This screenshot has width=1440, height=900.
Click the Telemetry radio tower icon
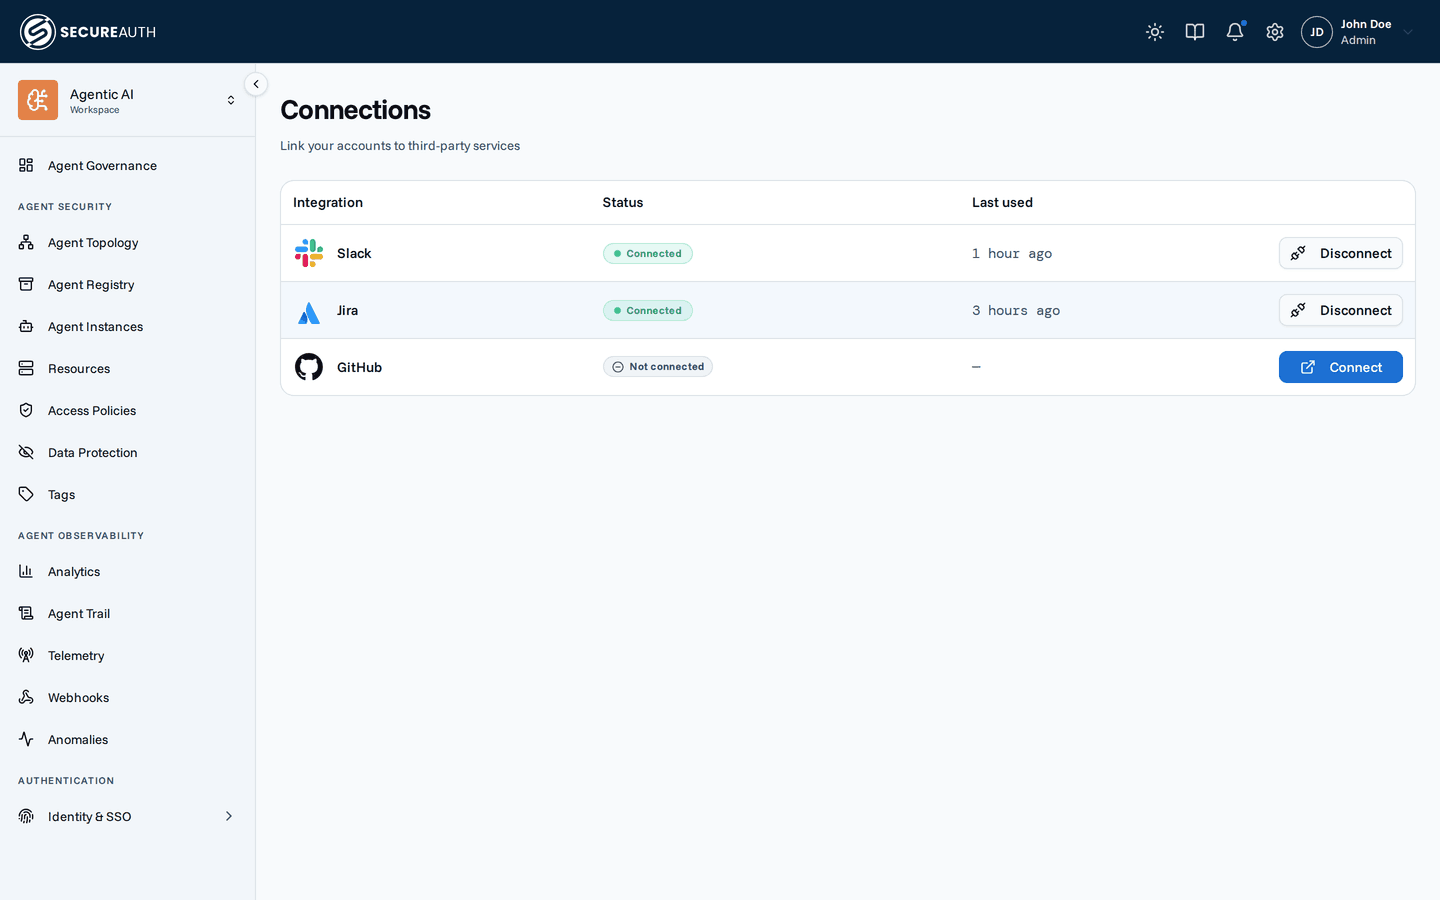(26, 655)
